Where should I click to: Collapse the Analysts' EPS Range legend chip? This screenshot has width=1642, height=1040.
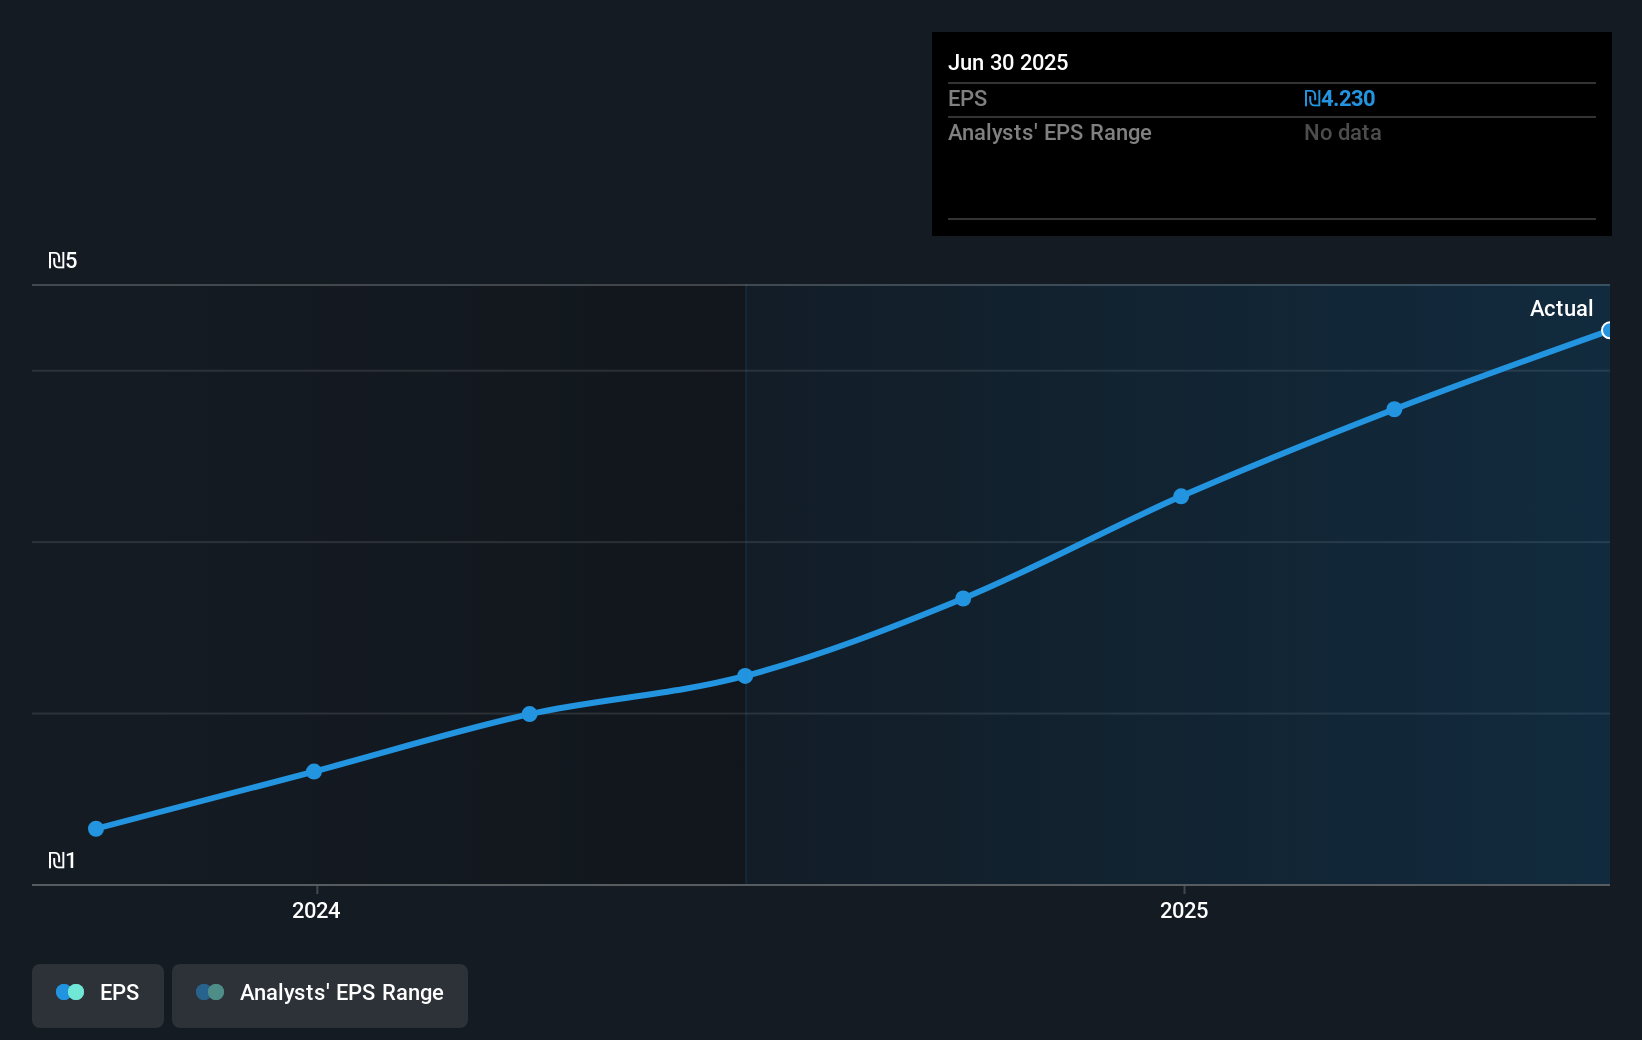[x=320, y=994]
